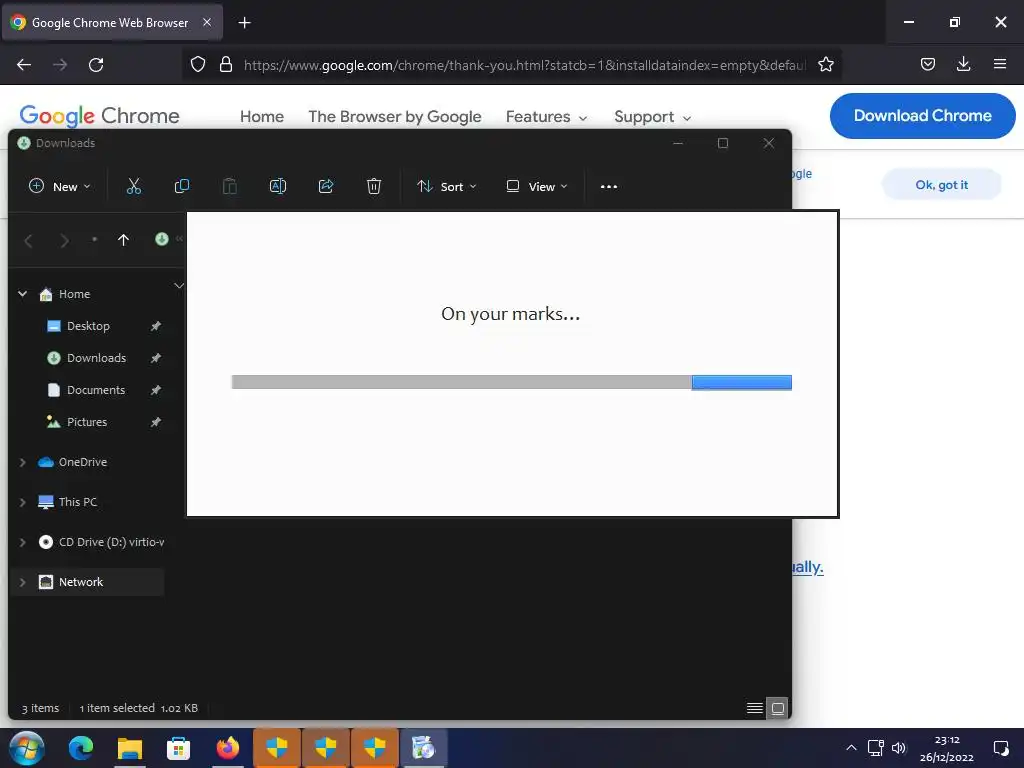Click the Copy icon in Downloads toolbar
1024x768 pixels.
coord(182,186)
